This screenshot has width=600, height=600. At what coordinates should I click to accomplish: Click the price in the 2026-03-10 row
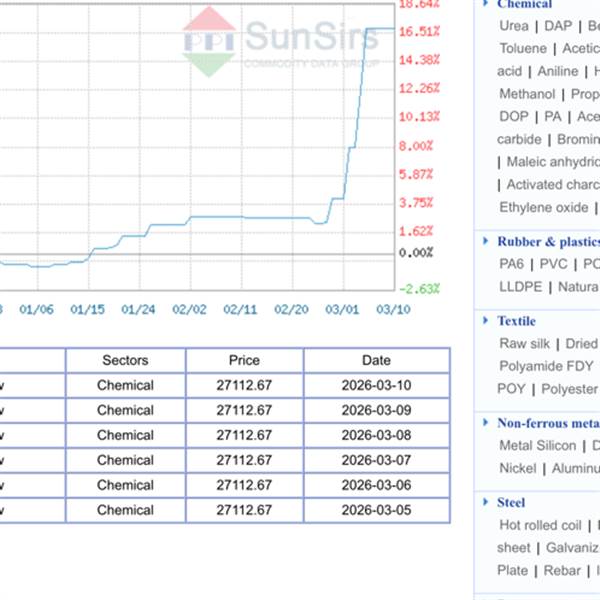tap(244, 385)
